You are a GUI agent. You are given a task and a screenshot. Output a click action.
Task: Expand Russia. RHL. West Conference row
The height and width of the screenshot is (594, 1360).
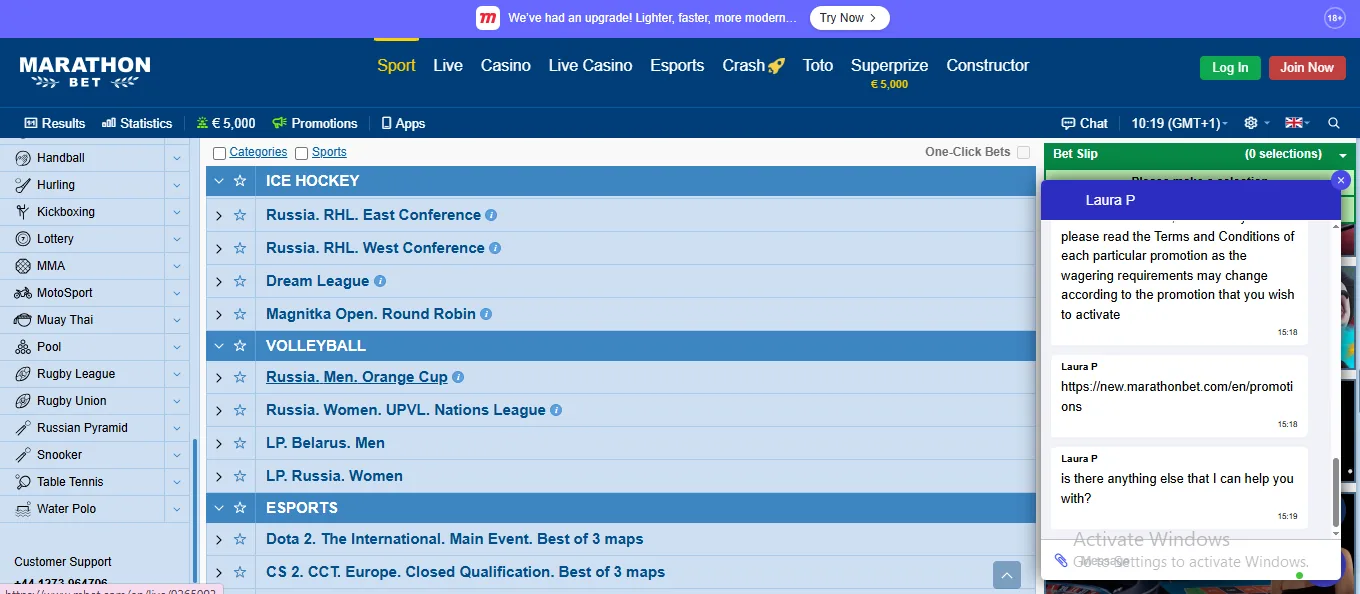tap(219, 248)
